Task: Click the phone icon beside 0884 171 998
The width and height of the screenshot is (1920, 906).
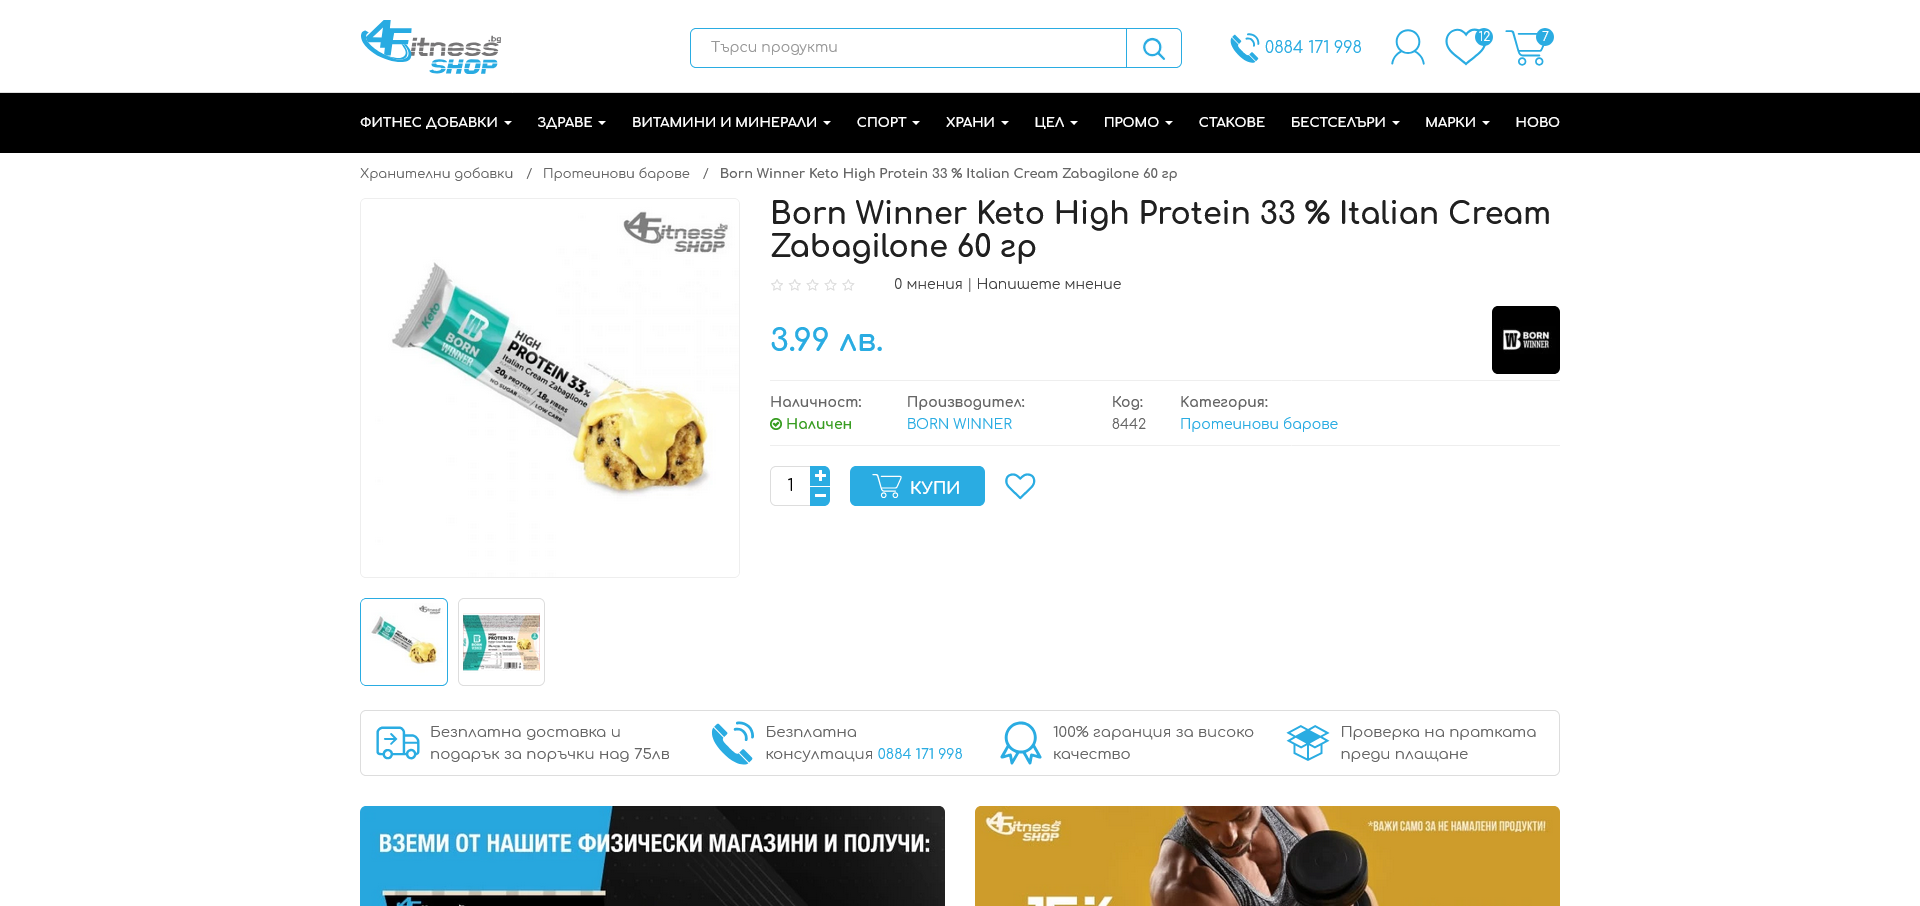Action: pos(1244,47)
